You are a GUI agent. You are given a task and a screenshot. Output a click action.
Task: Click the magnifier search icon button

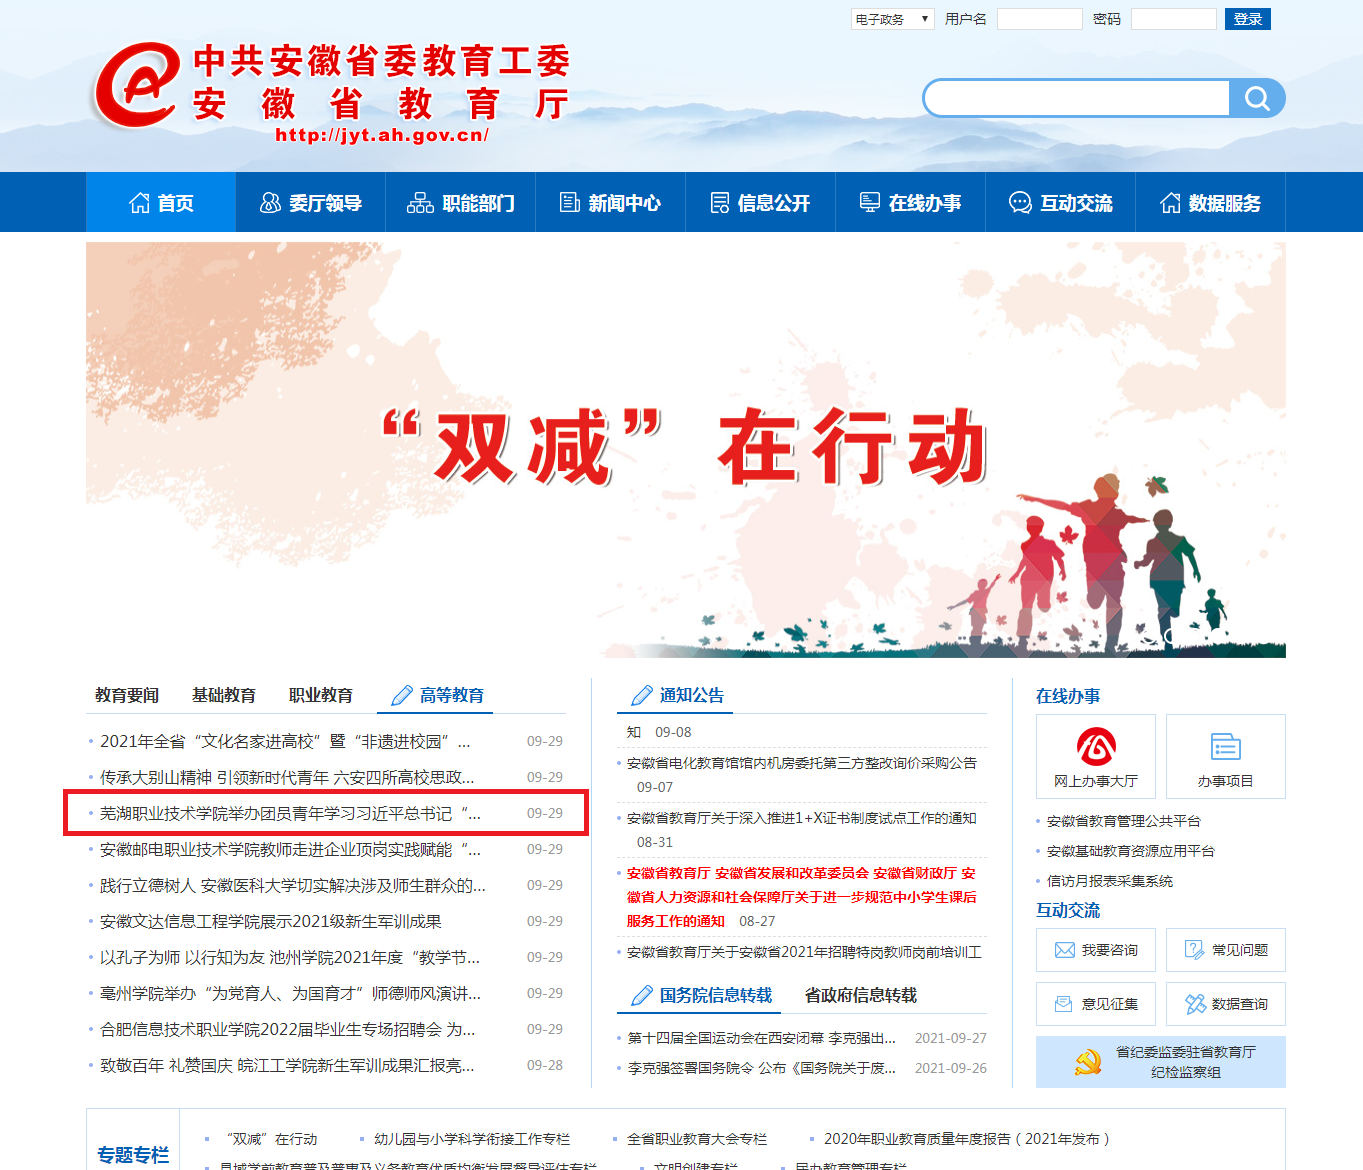pyautogui.click(x=1257, y=98)
